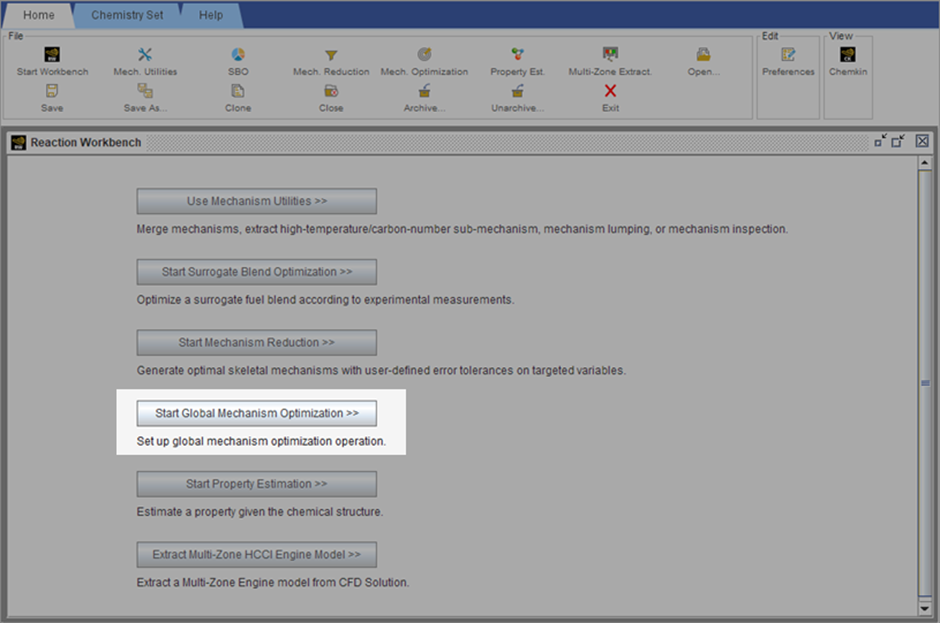Image resolution: width=940 pixels, height=623 pixels.
Task: Click scrollbar down arrow in workbench
Action: [925, 609]
